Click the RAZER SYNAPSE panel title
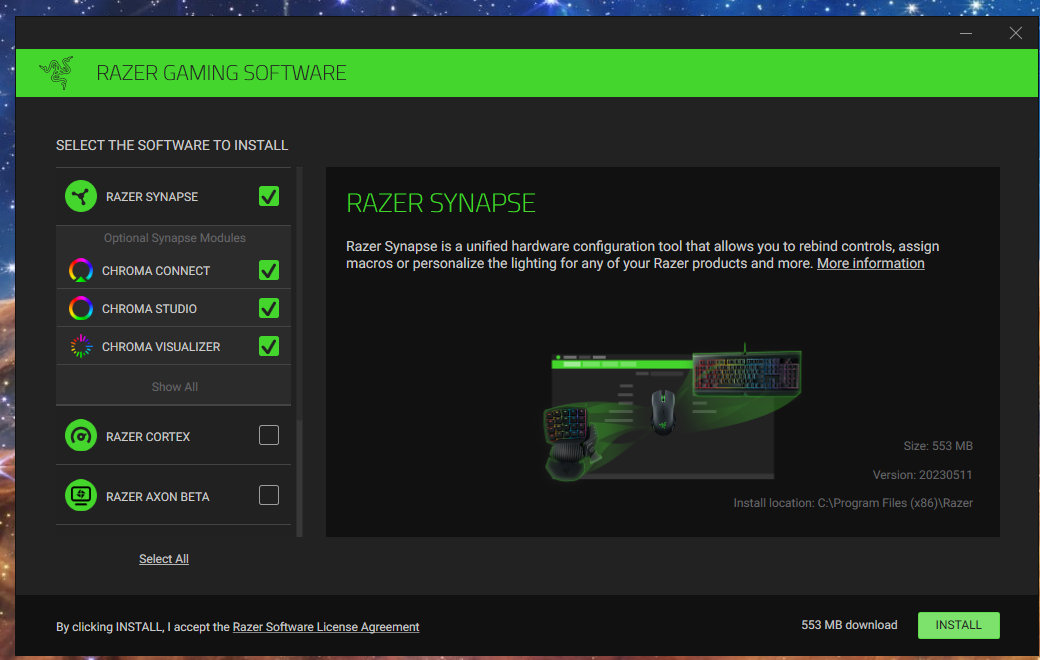 (x=440, y=203)
